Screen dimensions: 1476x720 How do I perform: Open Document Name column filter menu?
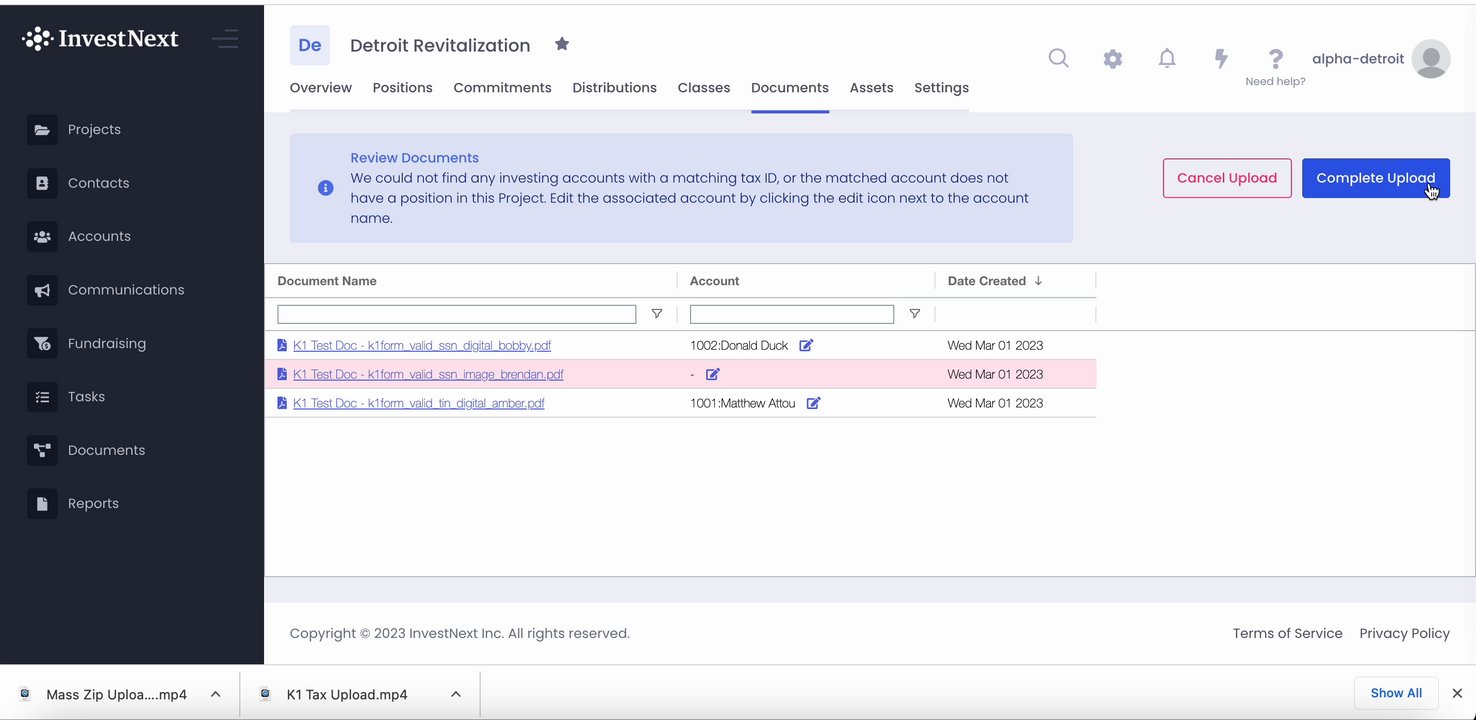tap(657, 314)
